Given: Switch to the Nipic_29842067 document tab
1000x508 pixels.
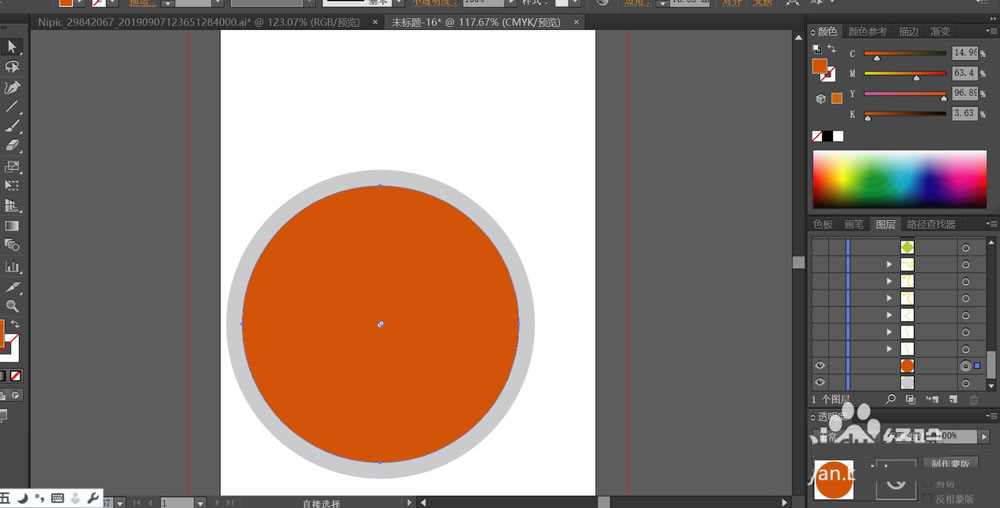Looking at the screenshot, I should (x=199, y=22).
